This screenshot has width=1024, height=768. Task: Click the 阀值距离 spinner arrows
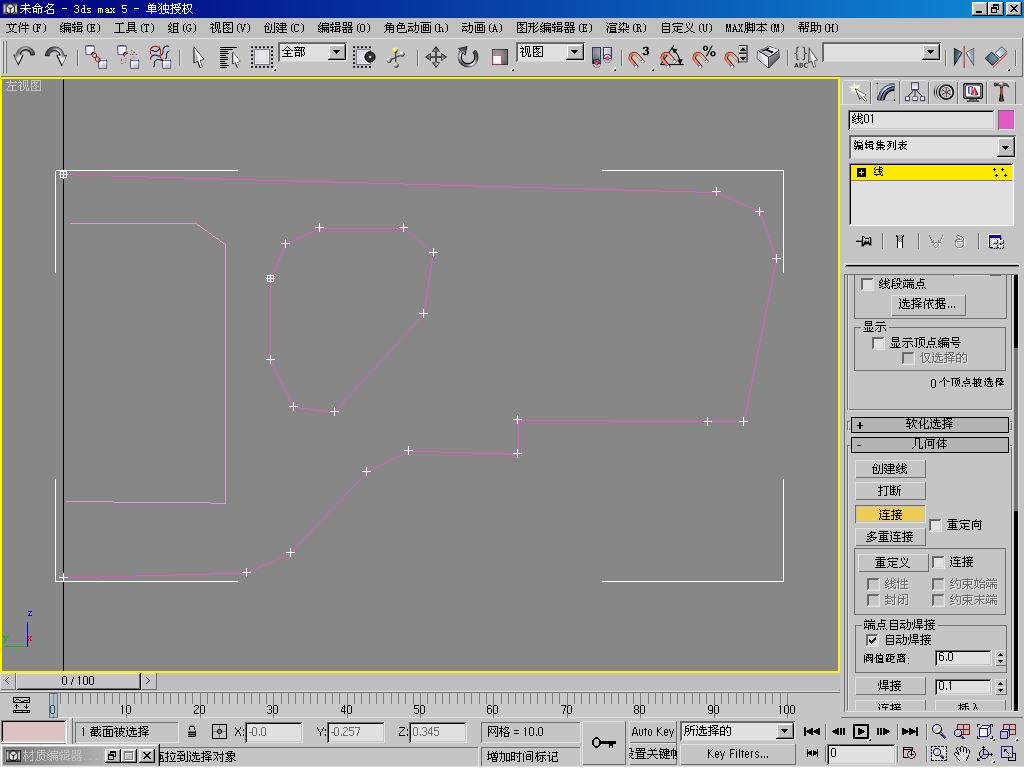(x=1000, y=659)
